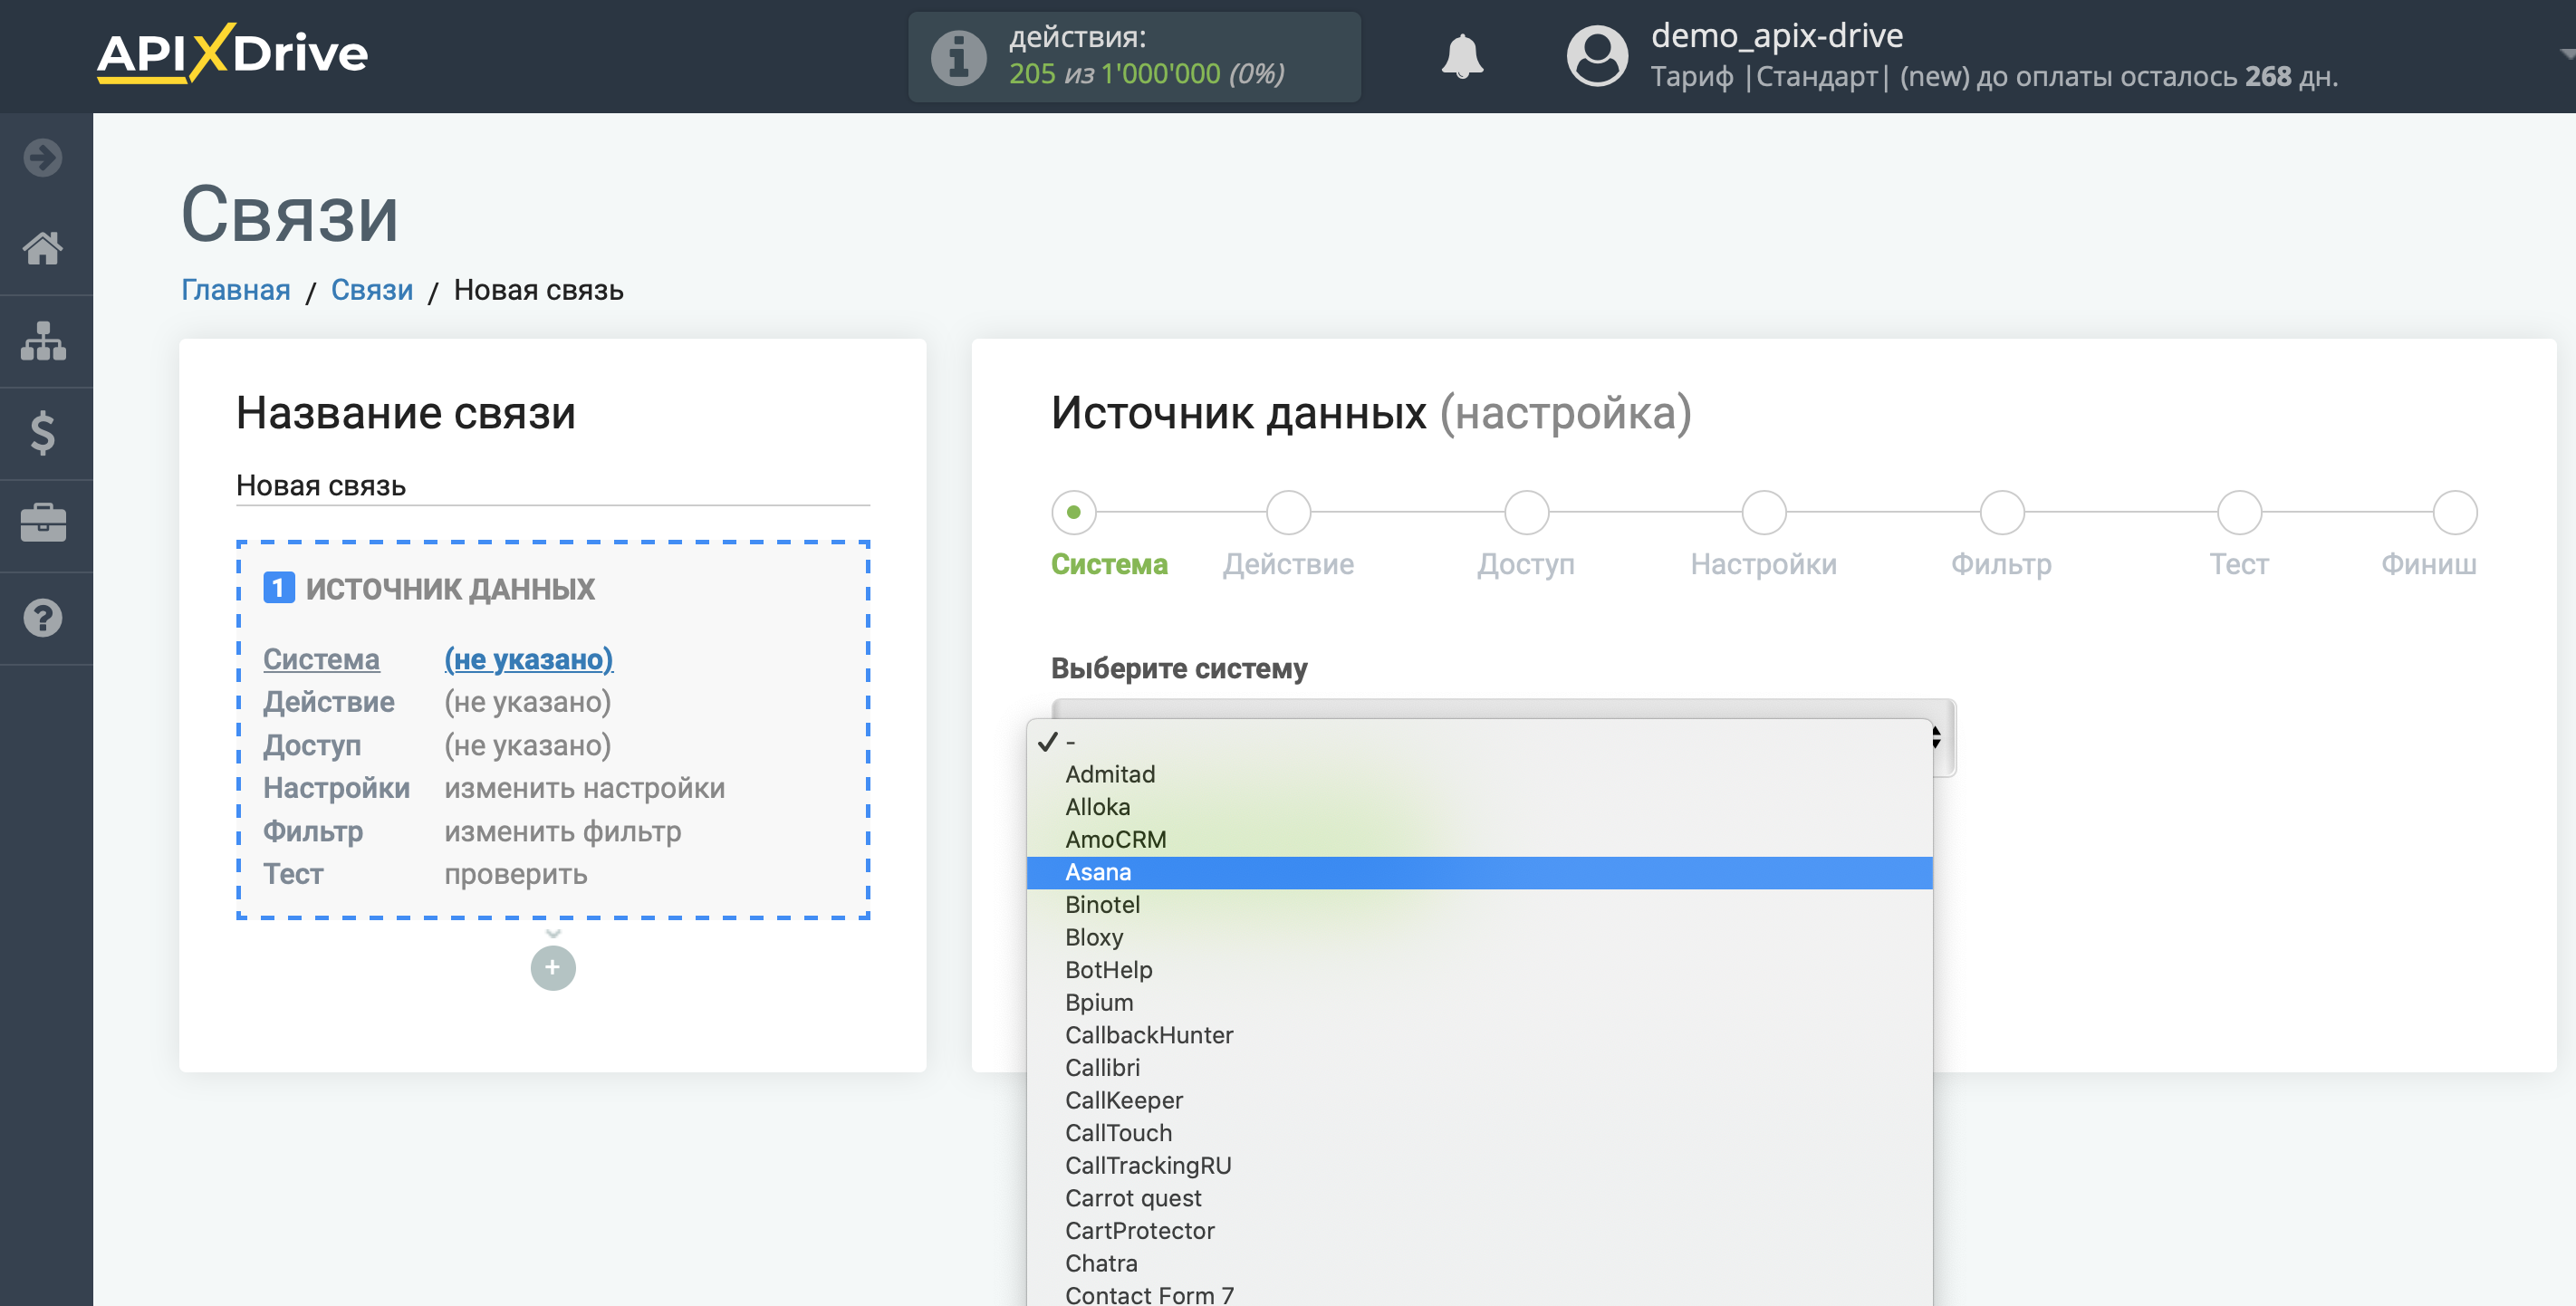Add a new block with the plus button
This screenshot has width=2576, height=1306.
point(553,967)
